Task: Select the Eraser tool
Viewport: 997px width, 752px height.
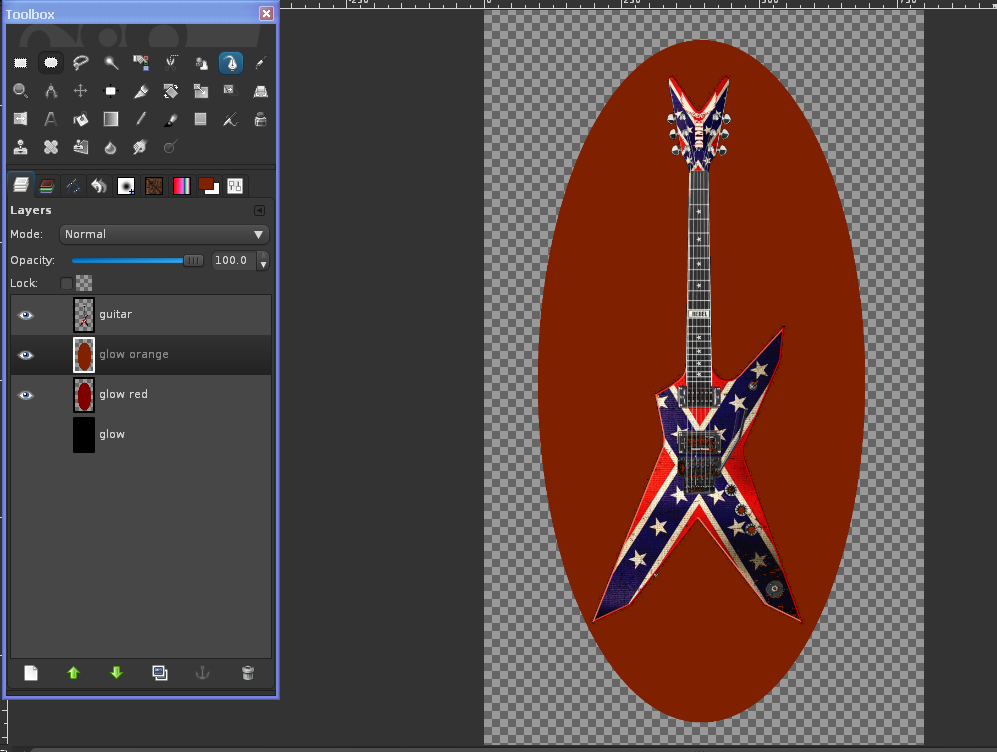Action: click(201, 119)
